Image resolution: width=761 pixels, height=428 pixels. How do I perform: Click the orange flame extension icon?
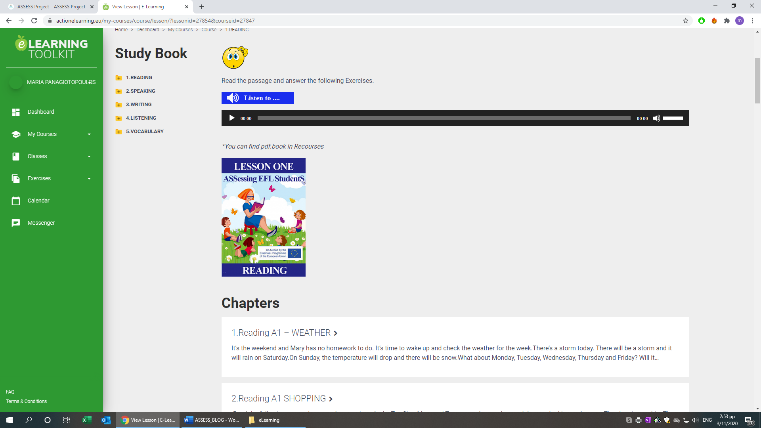(x=714, y=21)
